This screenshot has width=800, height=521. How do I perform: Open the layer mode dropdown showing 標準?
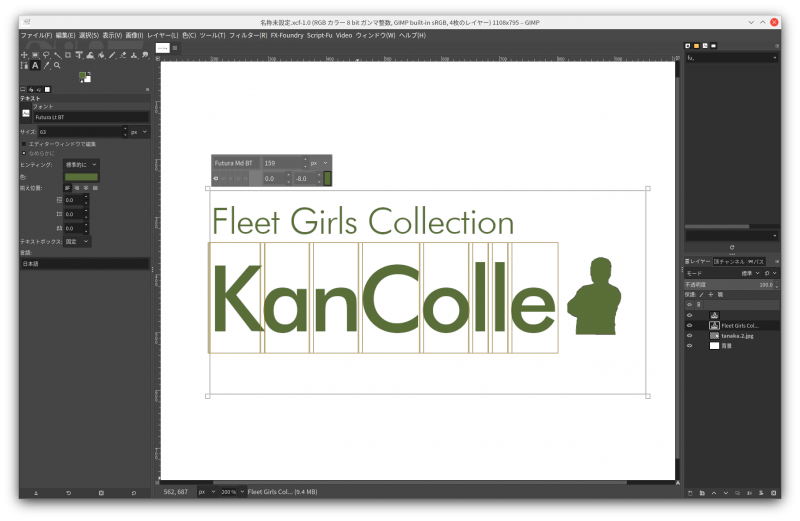point(750,274)
